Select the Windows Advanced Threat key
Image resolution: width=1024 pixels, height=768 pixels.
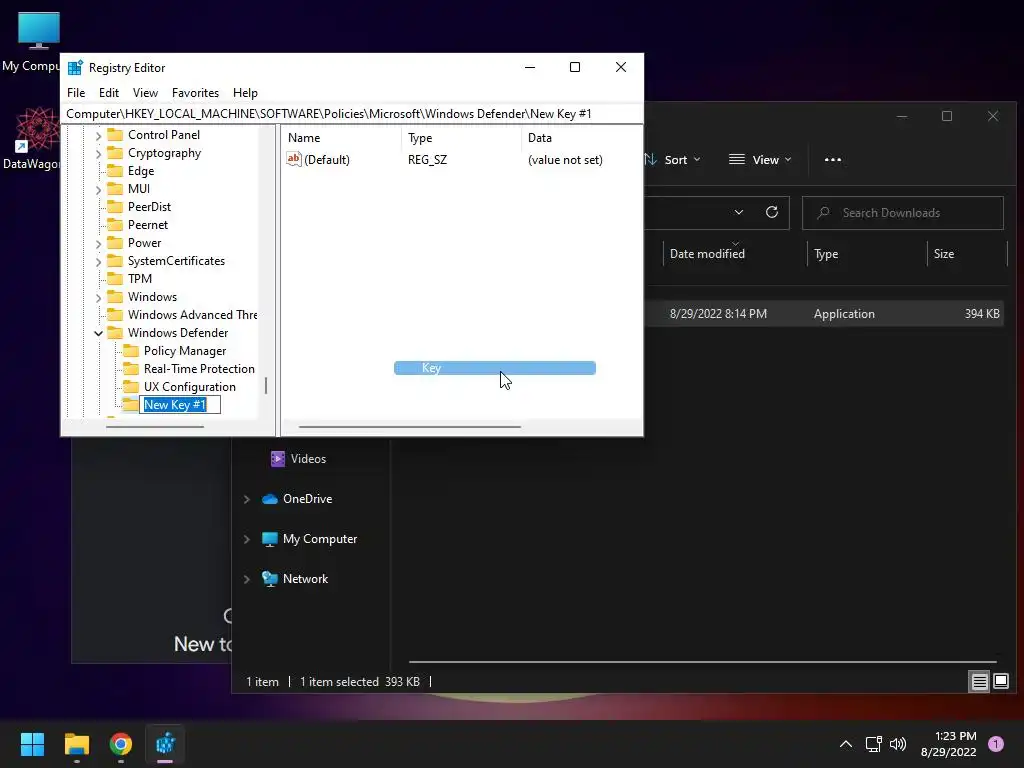pos(193,315)
